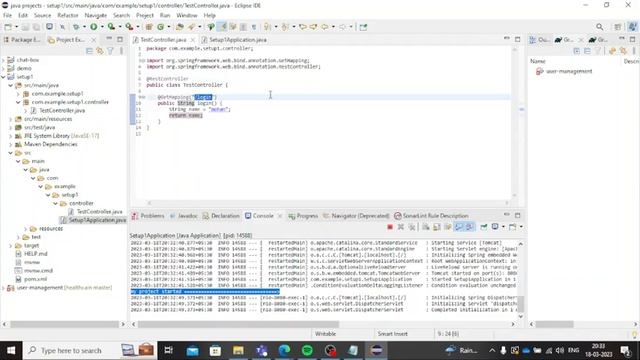
Task: Open Microsoft Teams from the taskbar
Action: tap(262, 350)
